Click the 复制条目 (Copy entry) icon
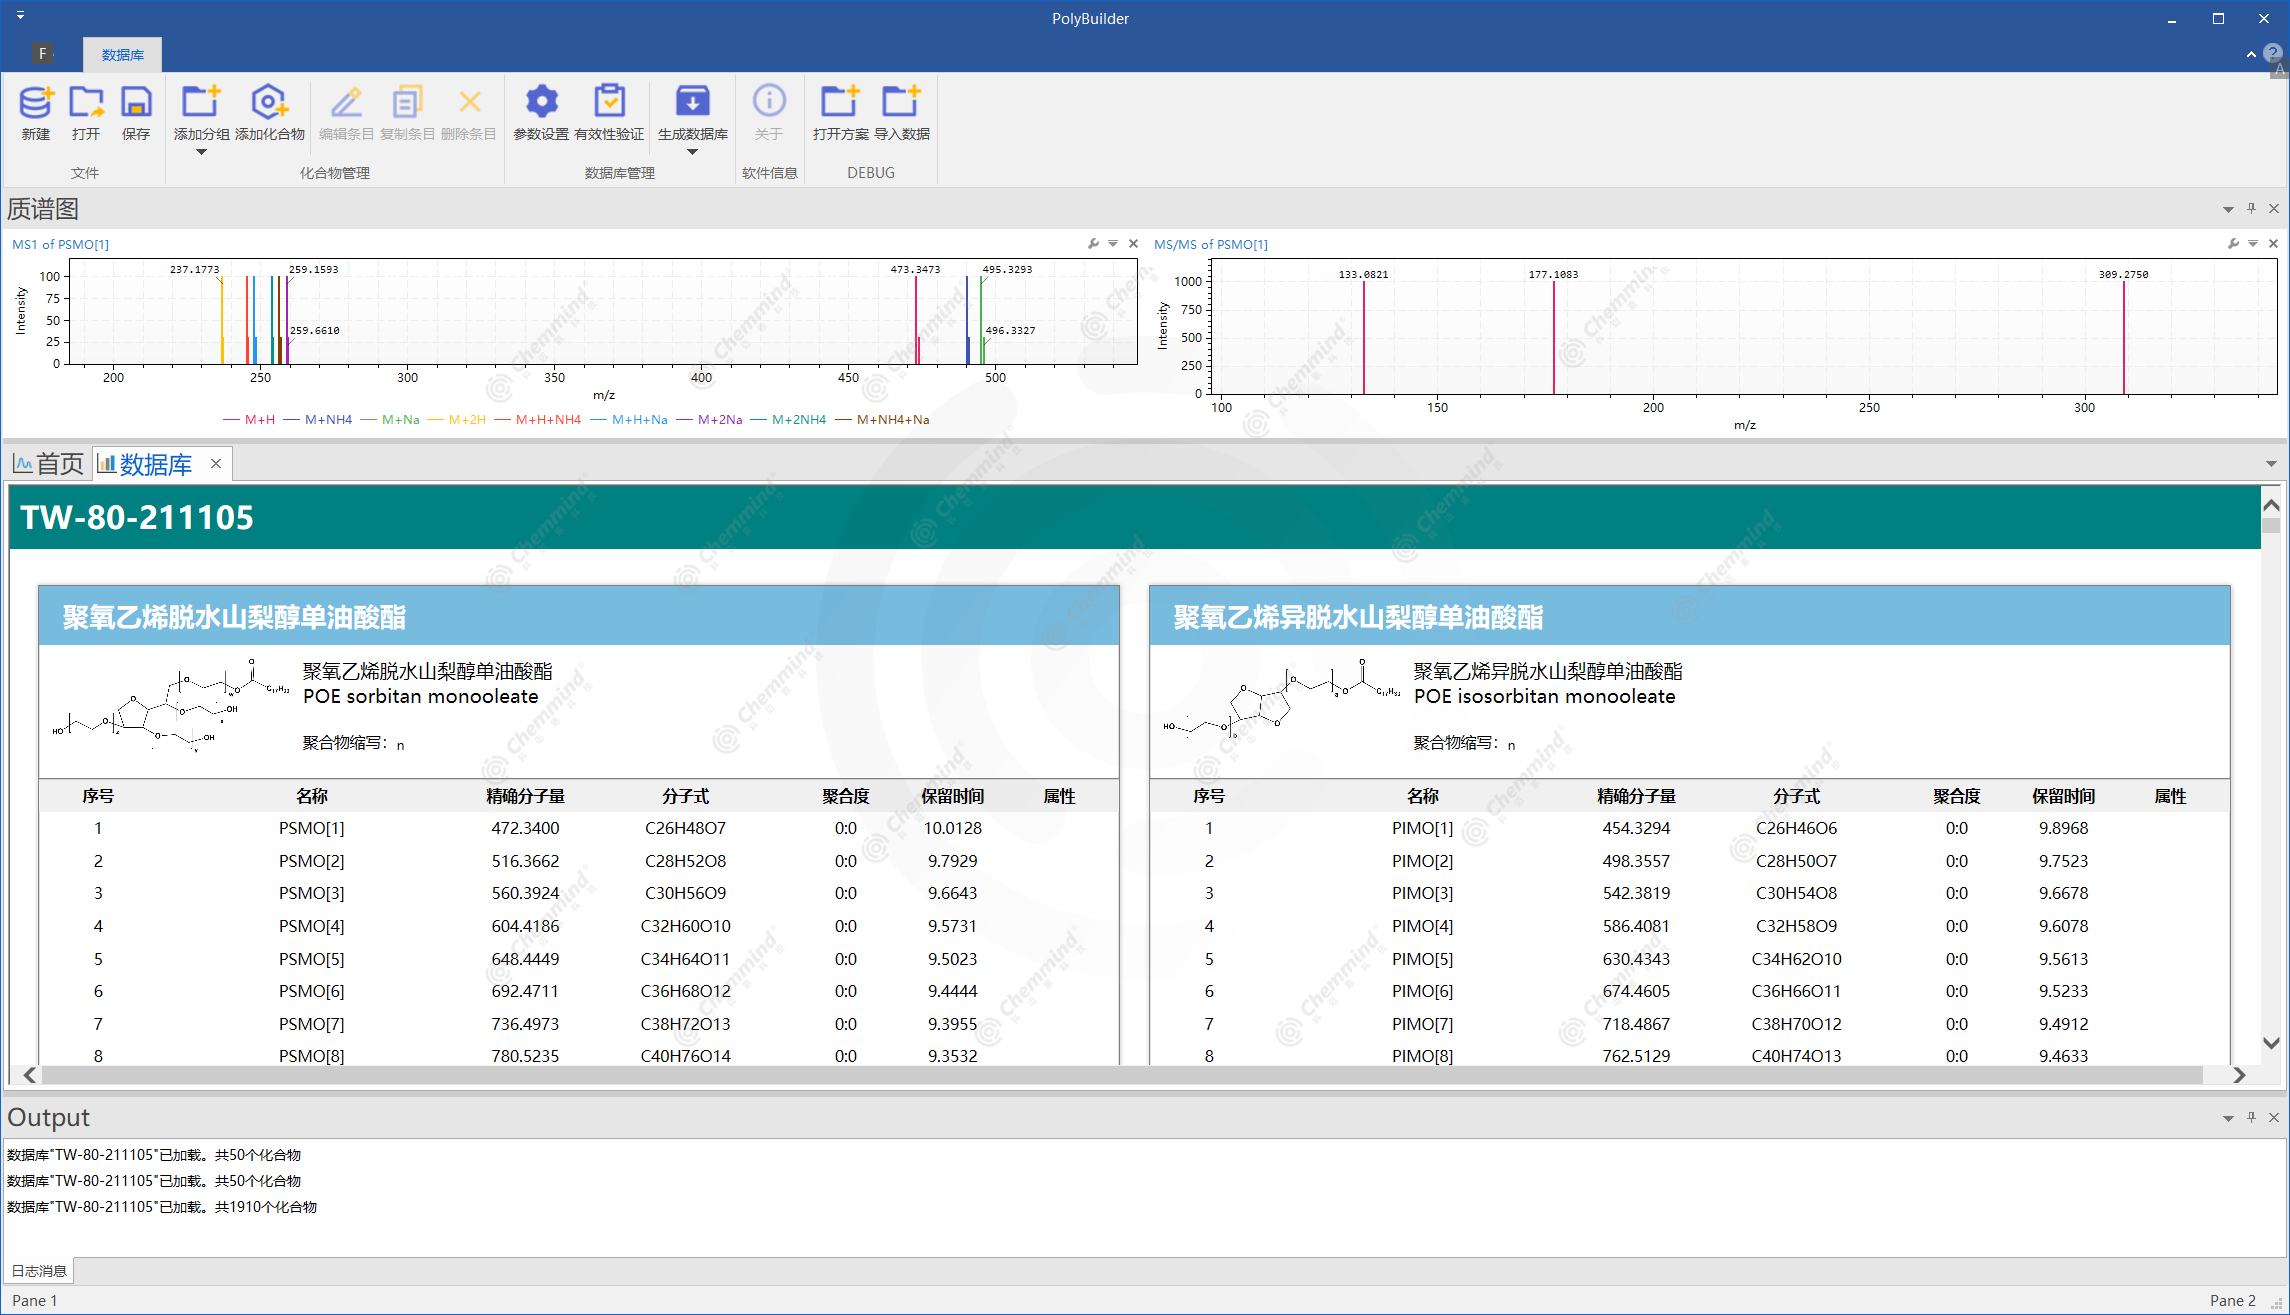The height and width of the screenshot is (1315, 2290). tap(407, 102)
